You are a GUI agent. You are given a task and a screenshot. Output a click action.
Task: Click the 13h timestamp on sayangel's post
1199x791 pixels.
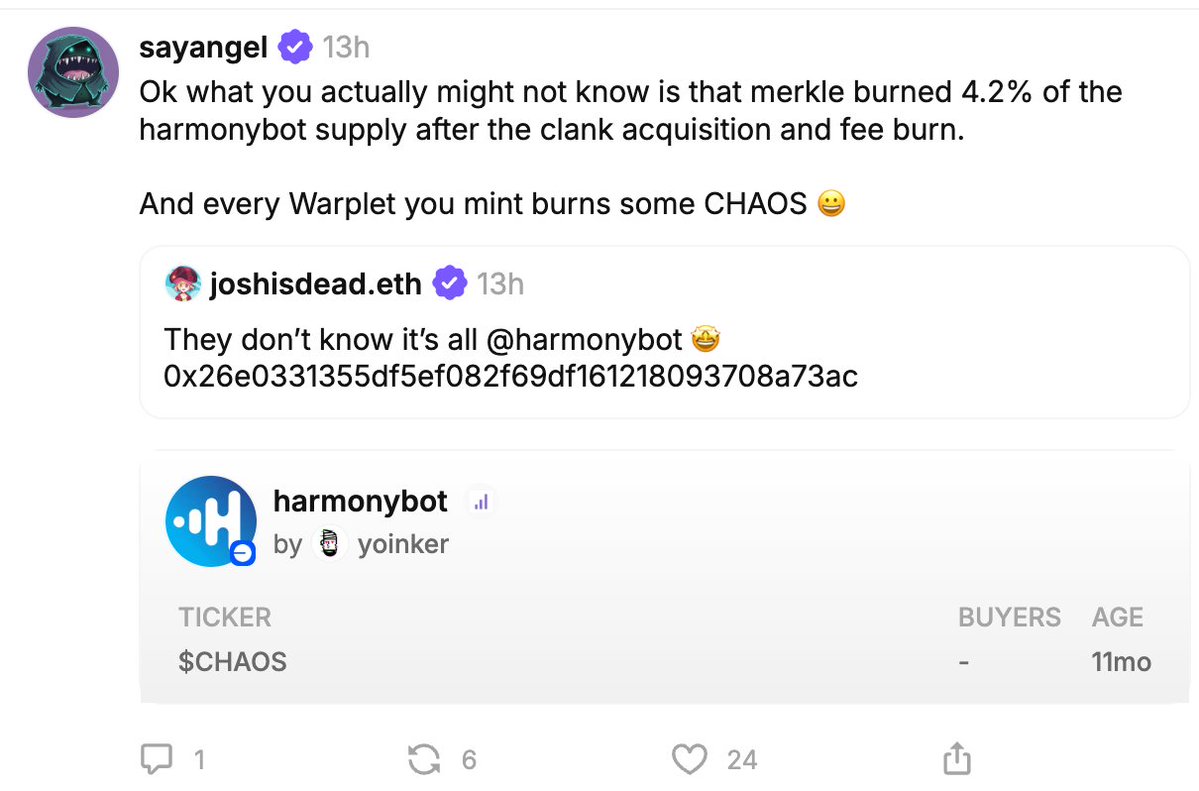click(x=346, y=46)
